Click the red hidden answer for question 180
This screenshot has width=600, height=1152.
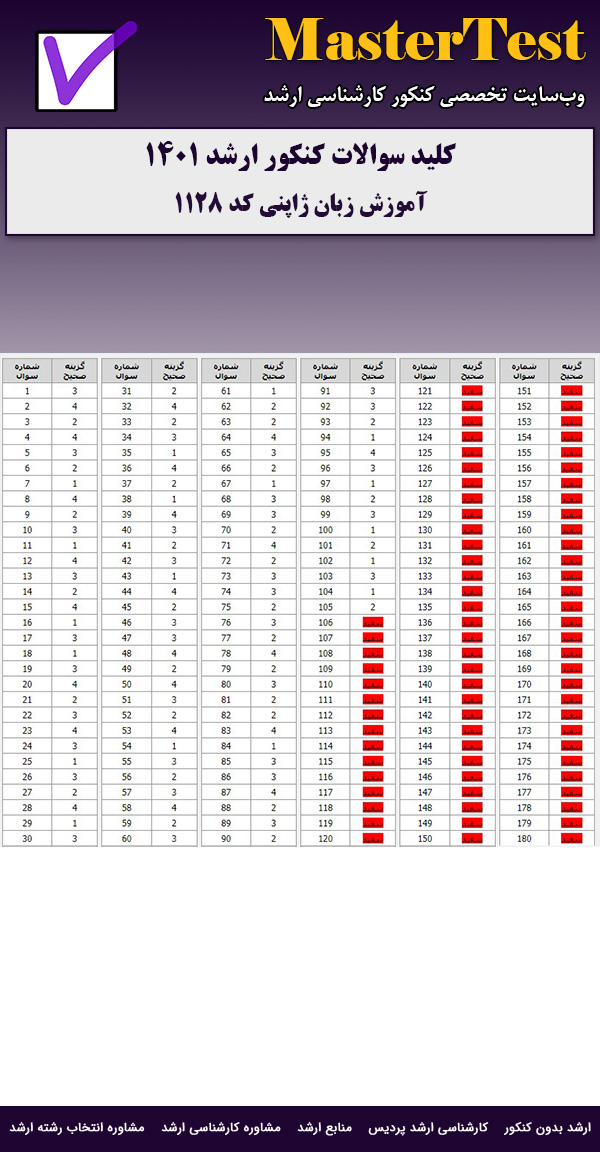pyautogui.click(x=571, y=838)
